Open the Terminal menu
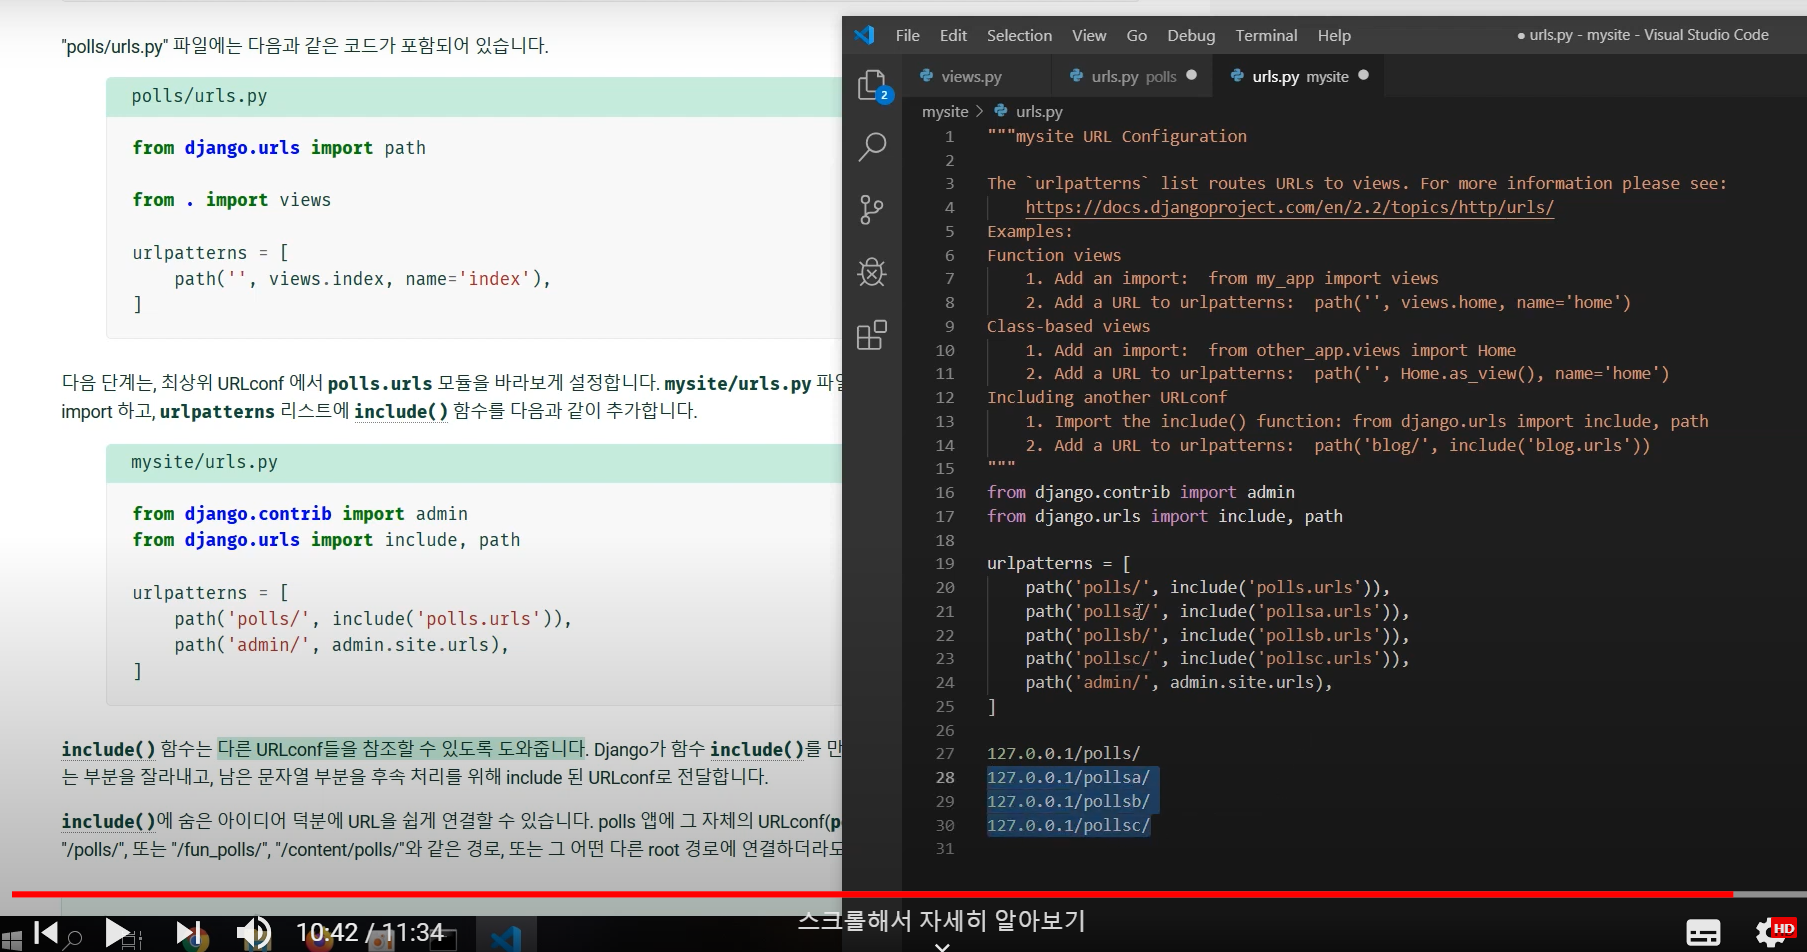 point(1266,35)
